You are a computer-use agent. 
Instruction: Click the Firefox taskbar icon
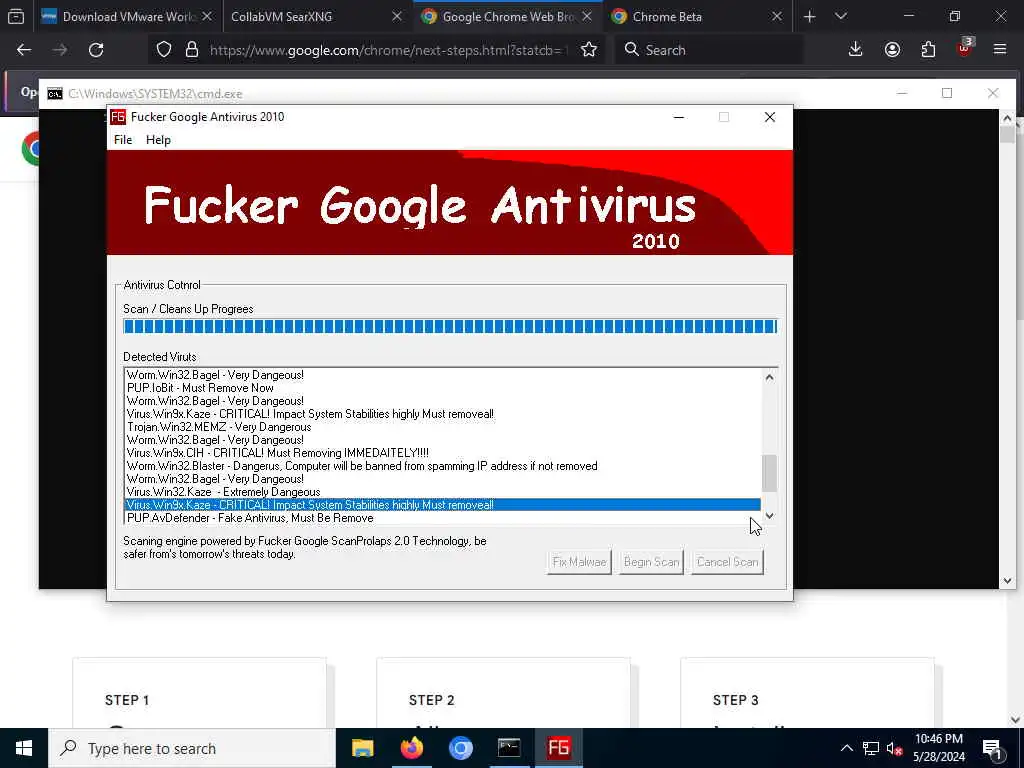tap(411, 748)
